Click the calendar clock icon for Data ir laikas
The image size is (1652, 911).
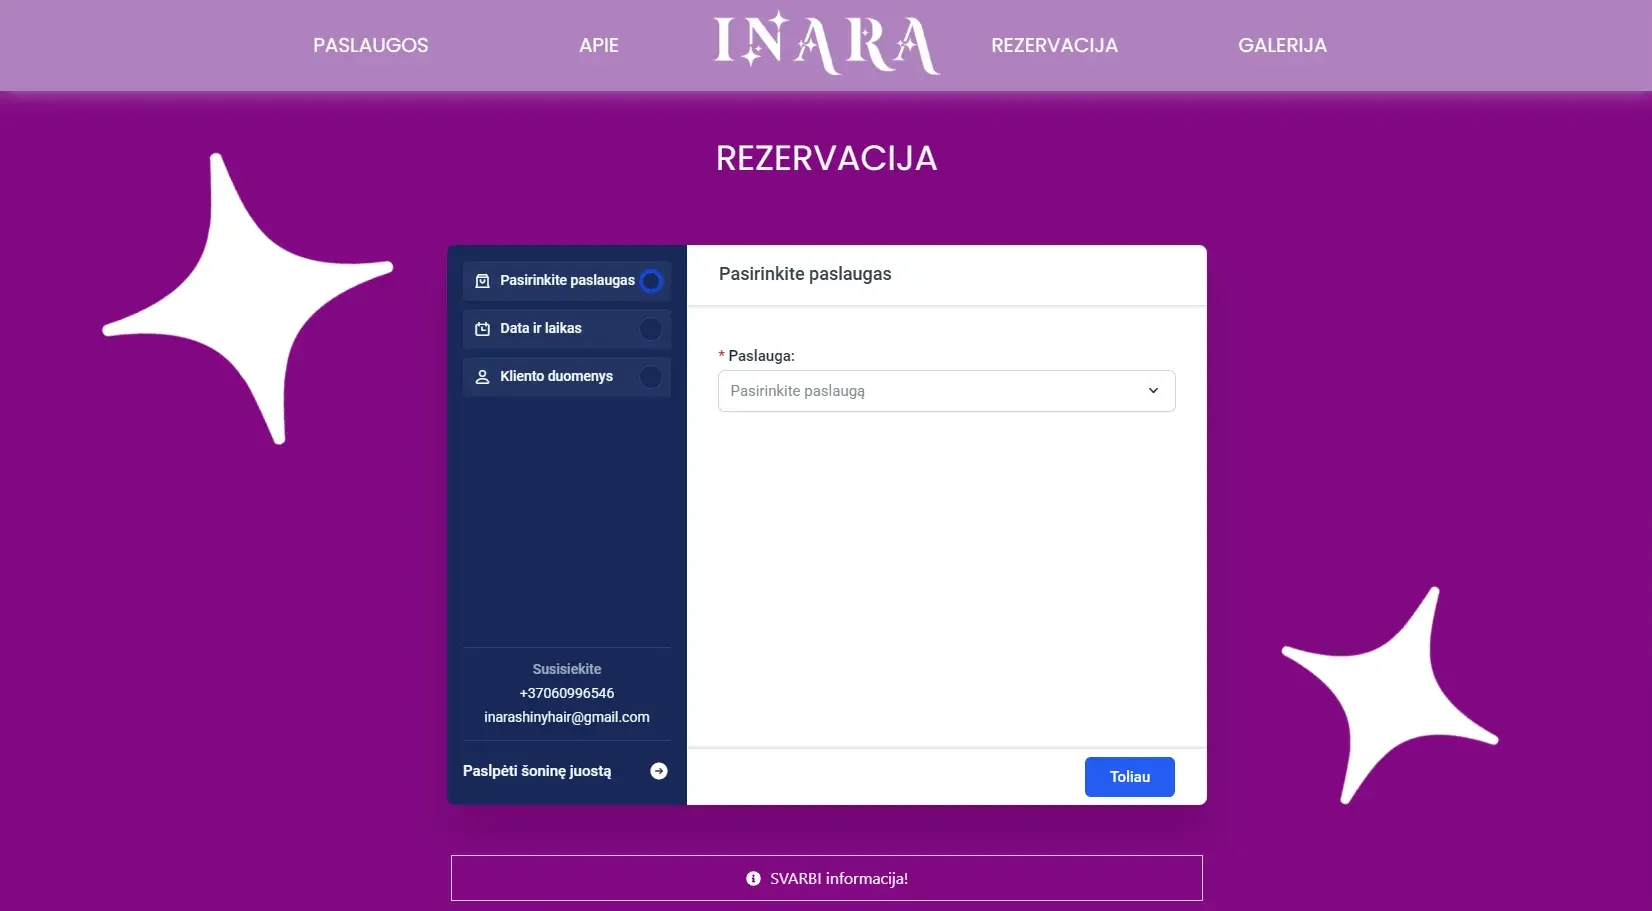tap(482, 329)
